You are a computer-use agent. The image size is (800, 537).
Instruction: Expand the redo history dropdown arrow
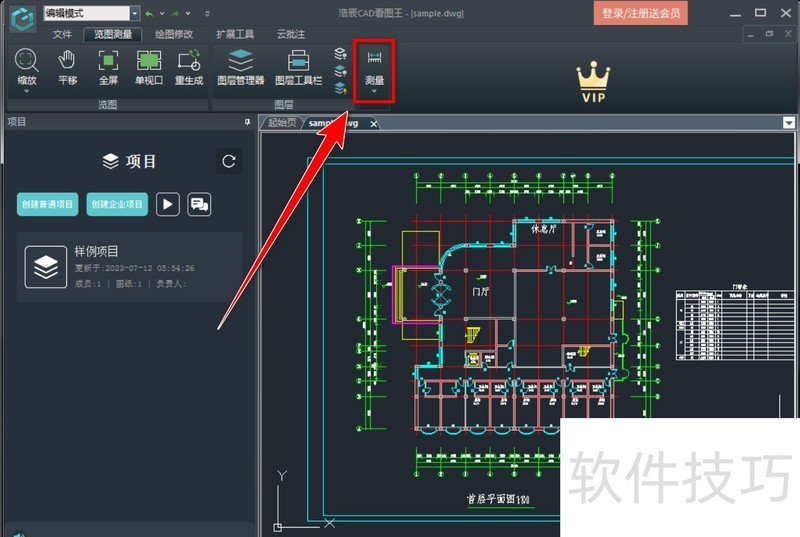tap(188, 14)
